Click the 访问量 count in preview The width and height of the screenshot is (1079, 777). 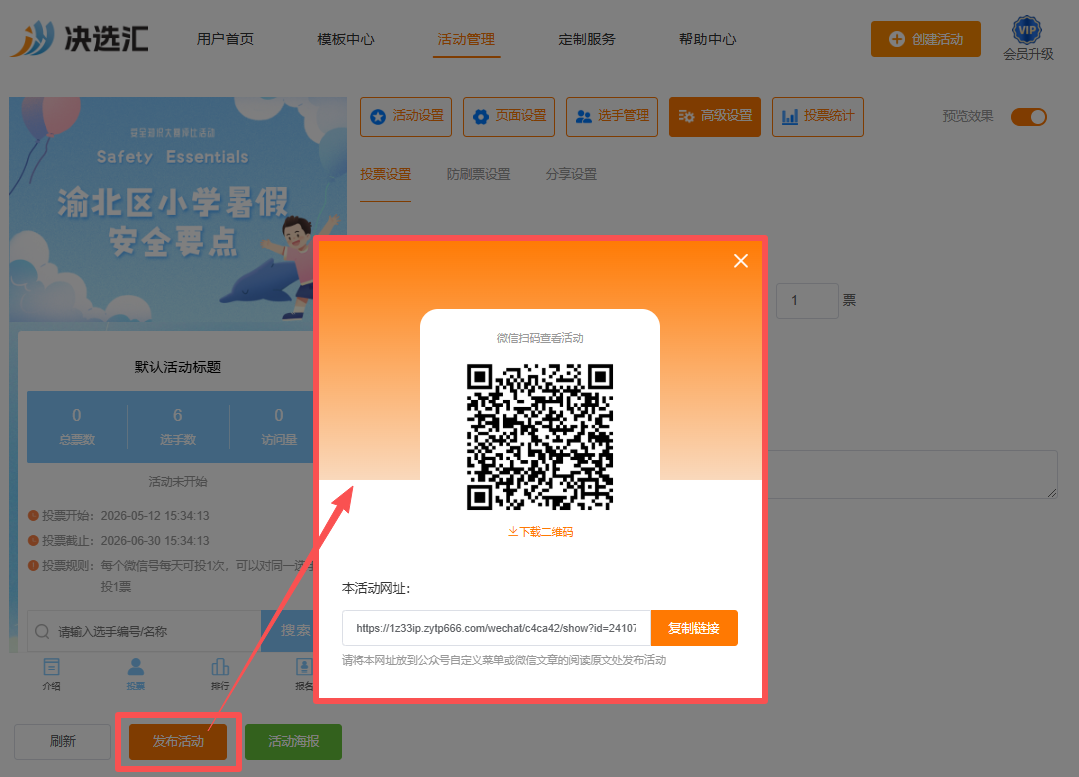(279, 427)
